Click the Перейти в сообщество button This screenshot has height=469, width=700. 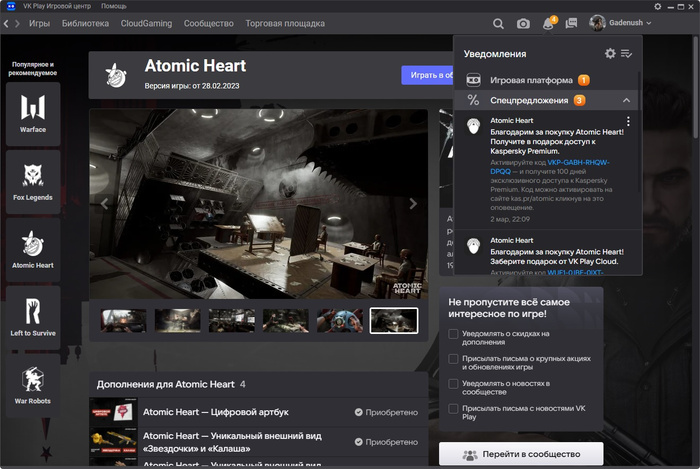(520, 455)
